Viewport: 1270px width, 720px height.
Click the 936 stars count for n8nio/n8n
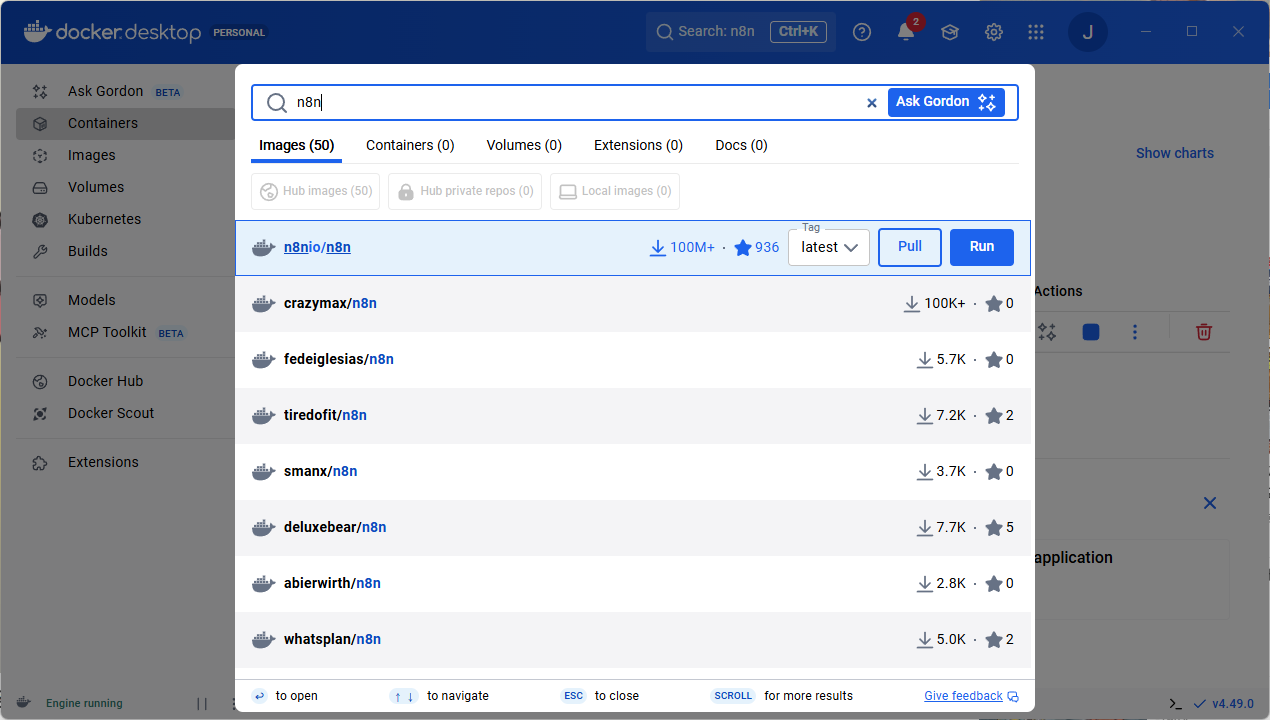pos(757,247)
